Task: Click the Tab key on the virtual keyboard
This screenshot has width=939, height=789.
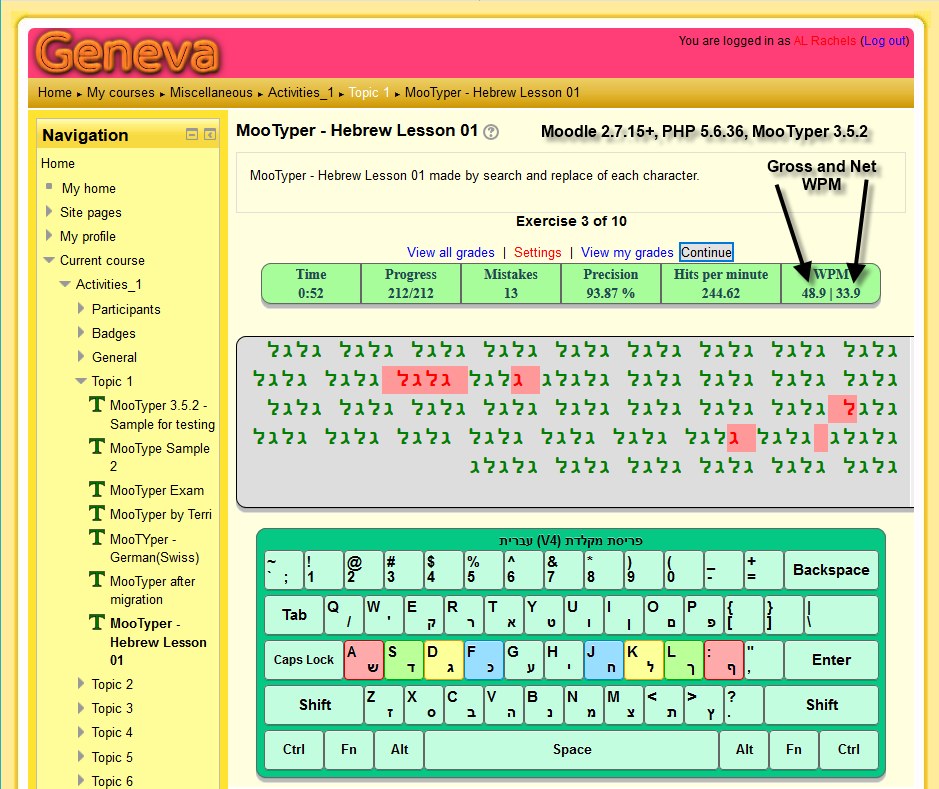Action: coord(293,615)
